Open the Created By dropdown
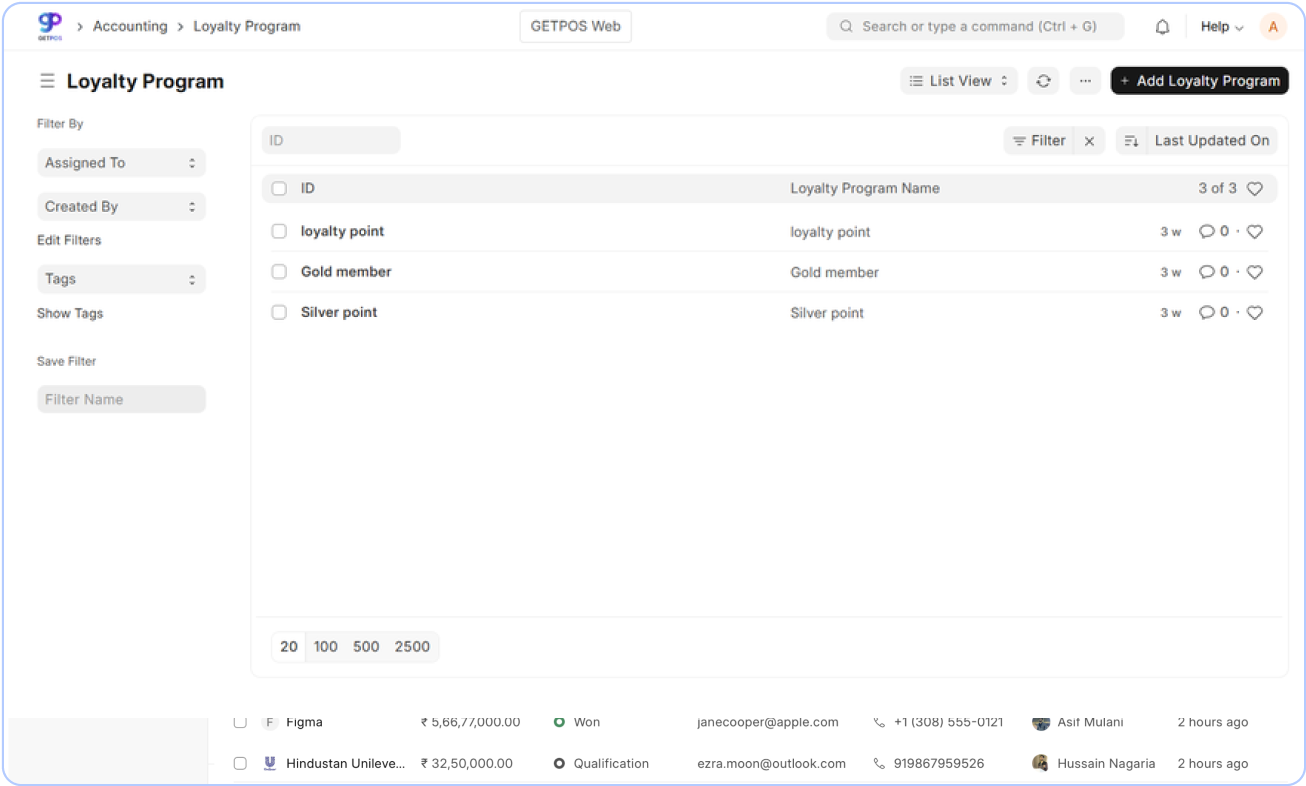Viewport: 1306px width, 786px height. pyautogui.click(x=121, y=207)
